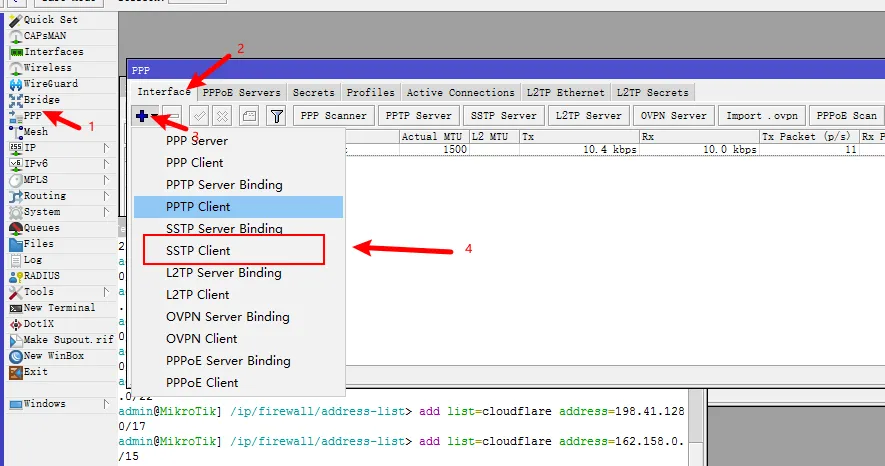
Task: Expand the IPv6 submenu arrow
Action: [106, 164]
